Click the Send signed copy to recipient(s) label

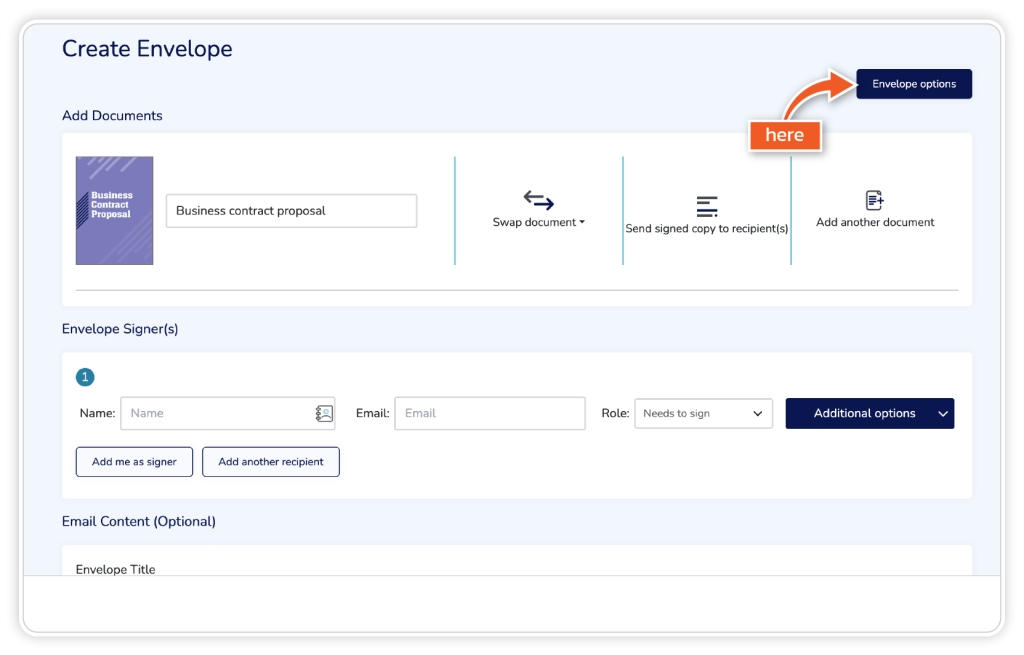tap(707, 229)
